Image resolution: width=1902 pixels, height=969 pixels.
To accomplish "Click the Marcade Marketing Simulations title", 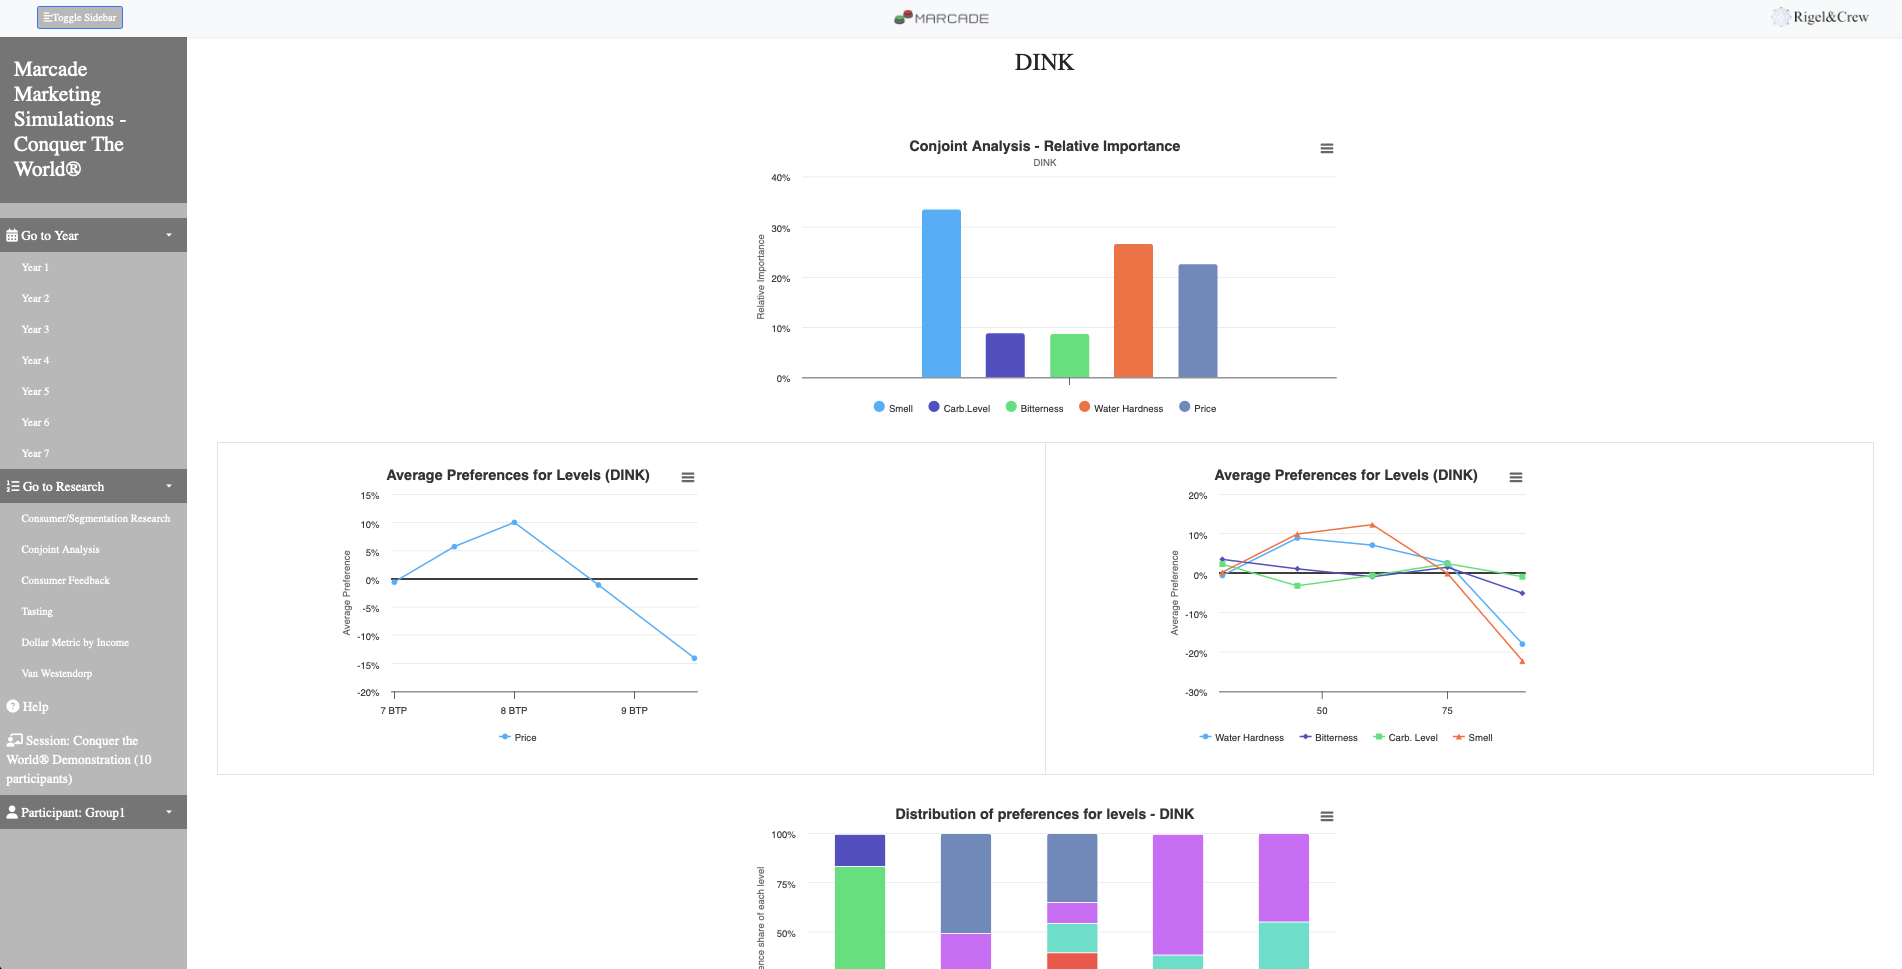I will click(x=70, y=119).
